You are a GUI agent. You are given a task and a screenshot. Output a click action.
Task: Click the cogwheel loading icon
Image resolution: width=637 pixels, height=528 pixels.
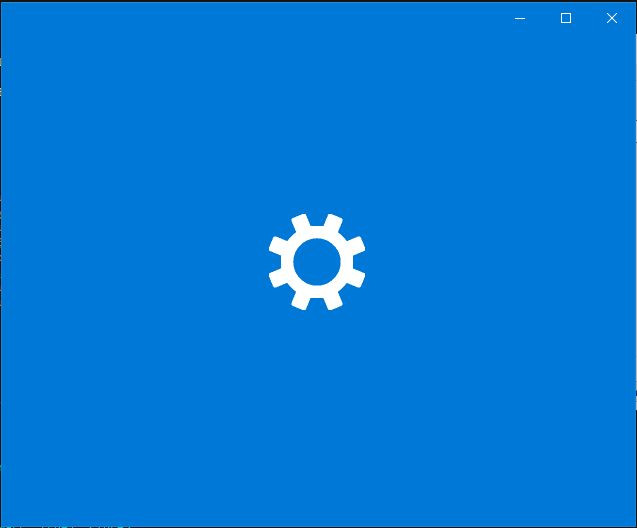tap(317, 262)
